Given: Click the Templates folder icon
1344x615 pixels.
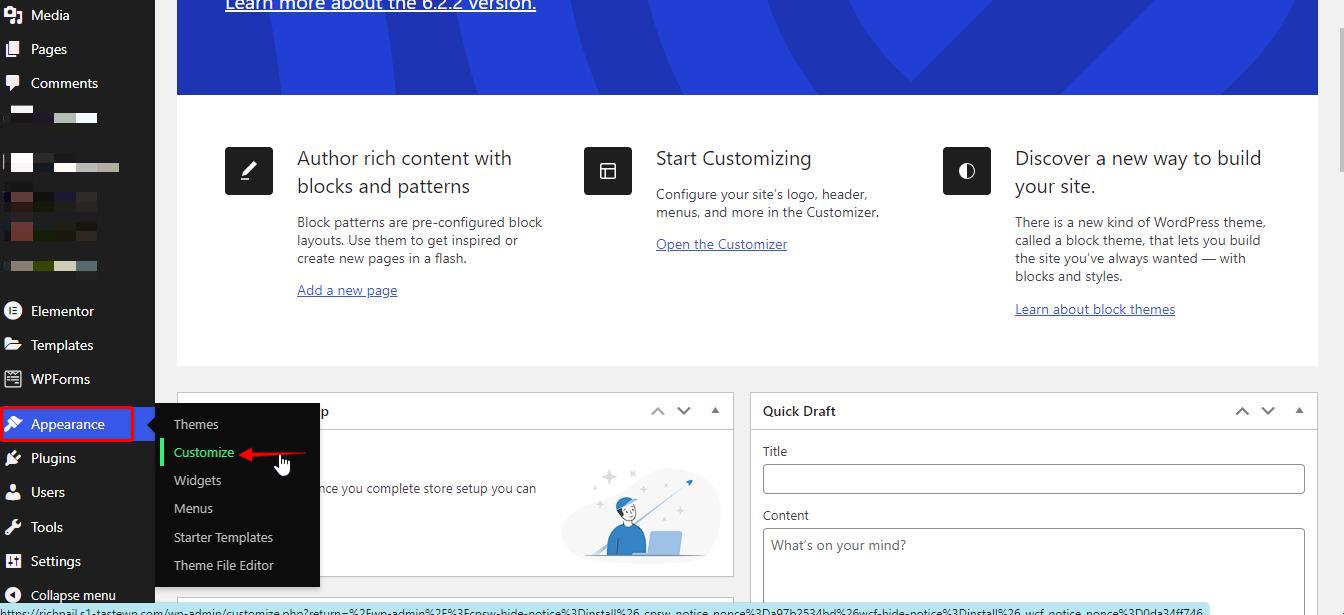Looking at the screenshot, I should 13,345.
